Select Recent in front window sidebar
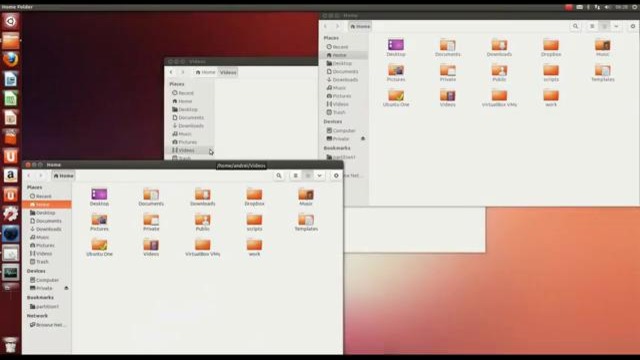 pyautogui.click(x=47, y=196)
